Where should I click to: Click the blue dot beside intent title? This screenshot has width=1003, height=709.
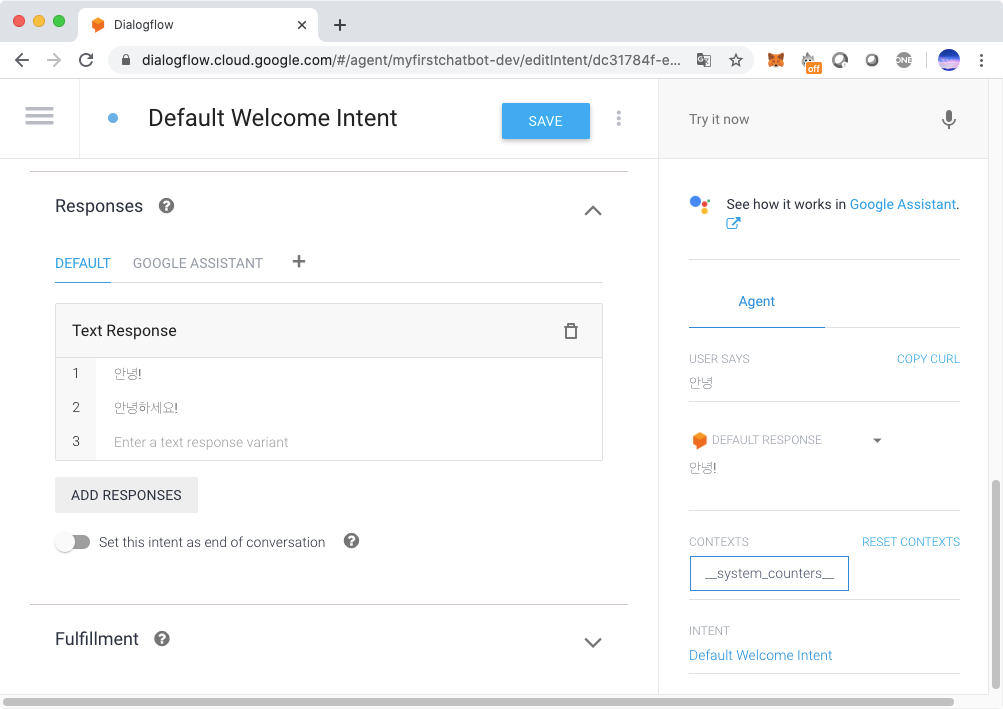tap(113, 118)
